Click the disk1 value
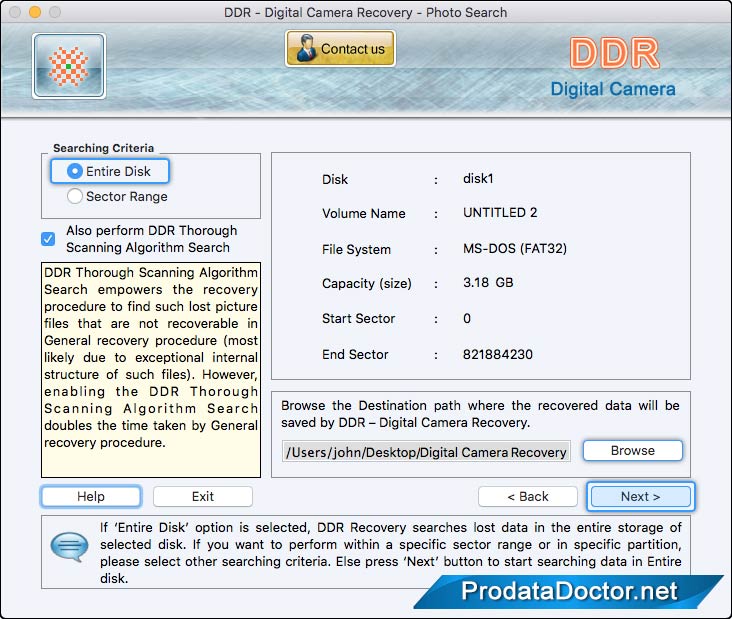Viewport: 732px width, 619px height. [478, 179]
